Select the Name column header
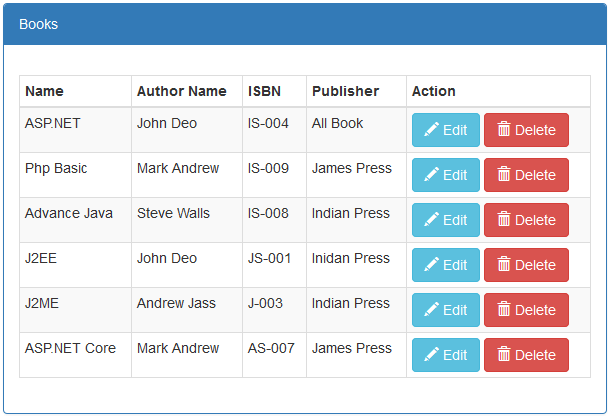The image size is (610, 418). (x=44, y=91)
